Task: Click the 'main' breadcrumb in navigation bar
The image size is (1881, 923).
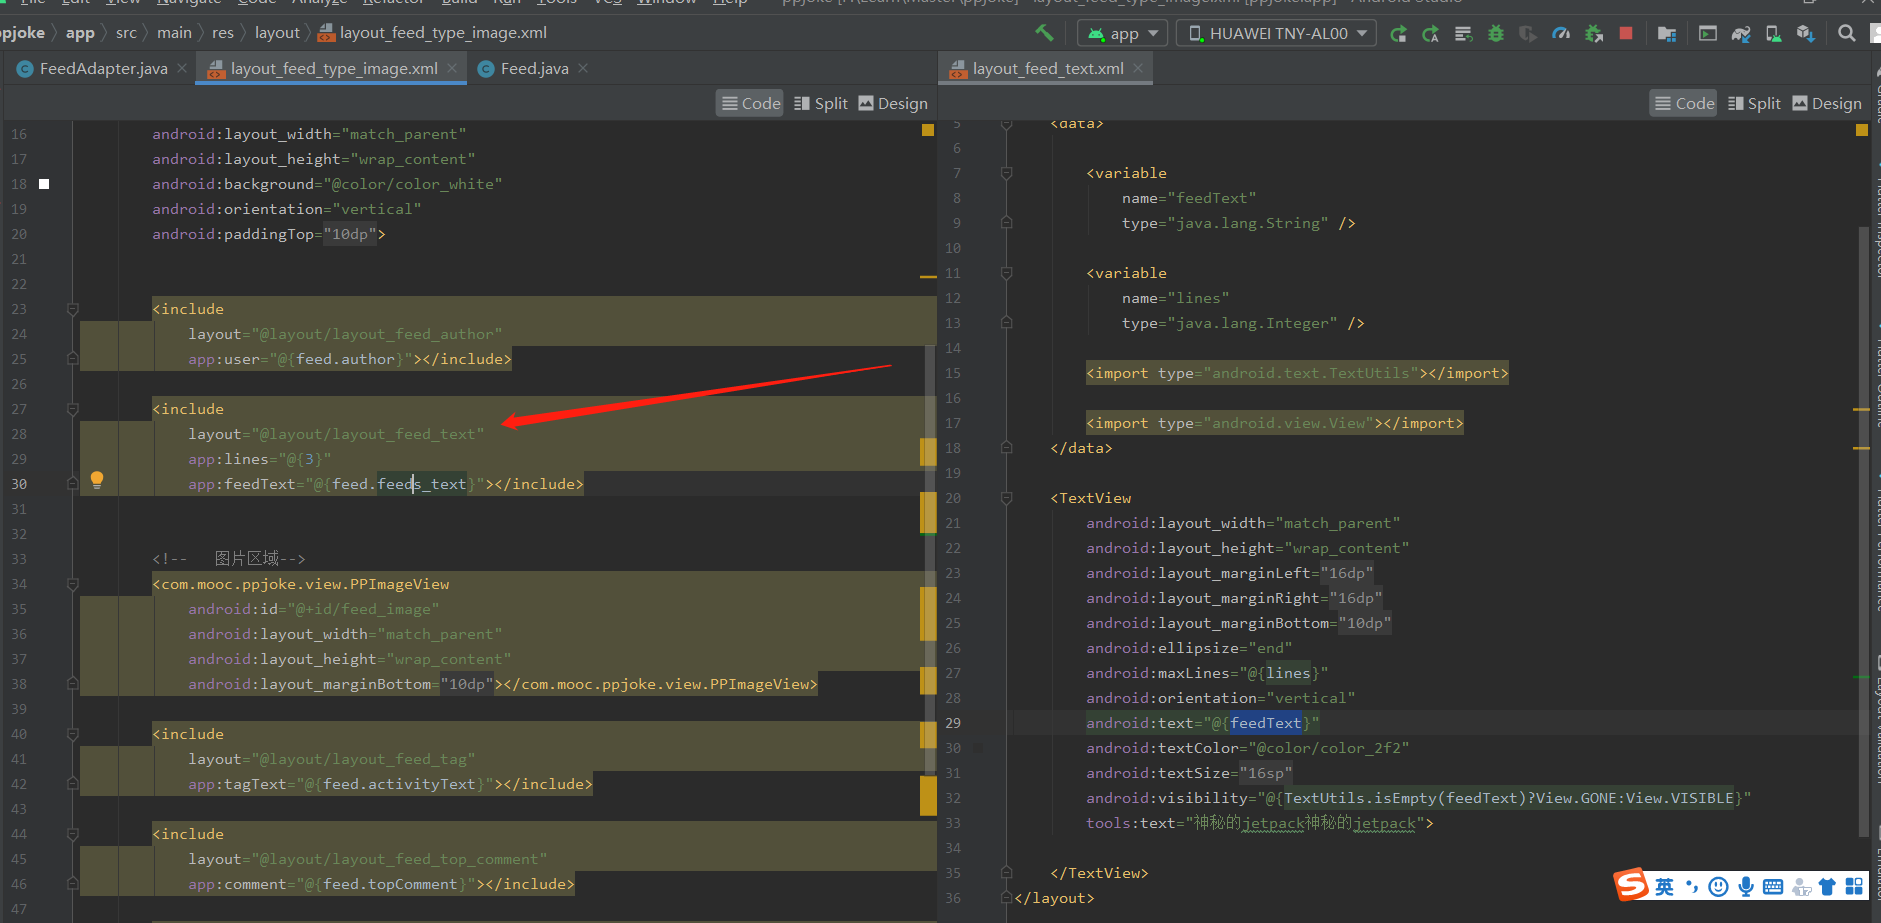Action: (174, 33)
